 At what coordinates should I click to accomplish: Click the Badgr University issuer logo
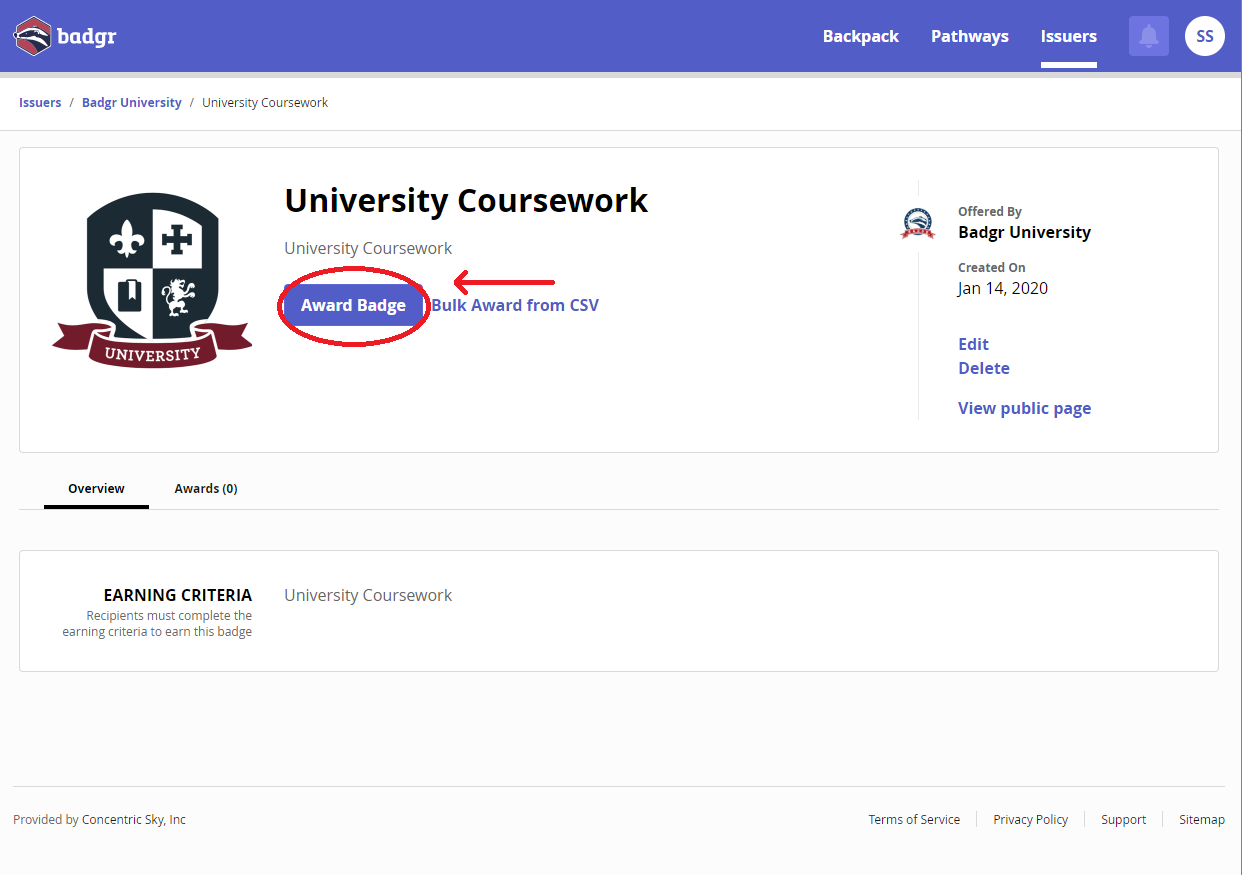[918, 223]
